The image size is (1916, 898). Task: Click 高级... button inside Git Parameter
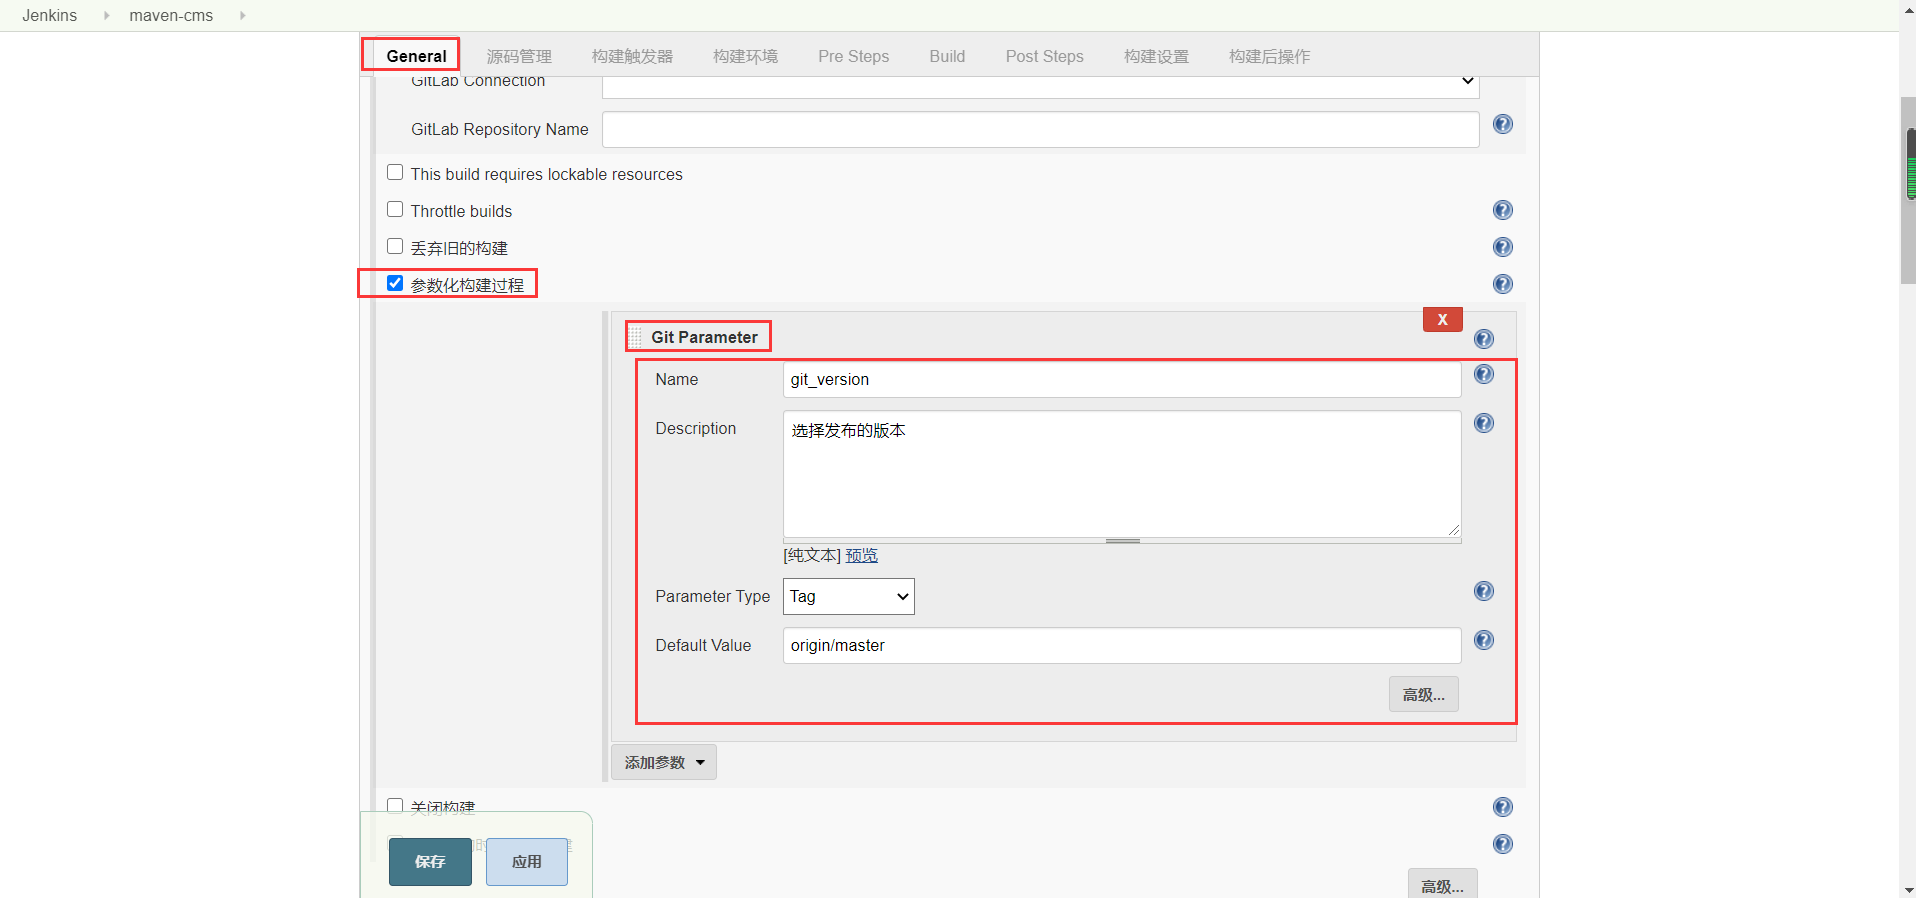[1423, 694]
